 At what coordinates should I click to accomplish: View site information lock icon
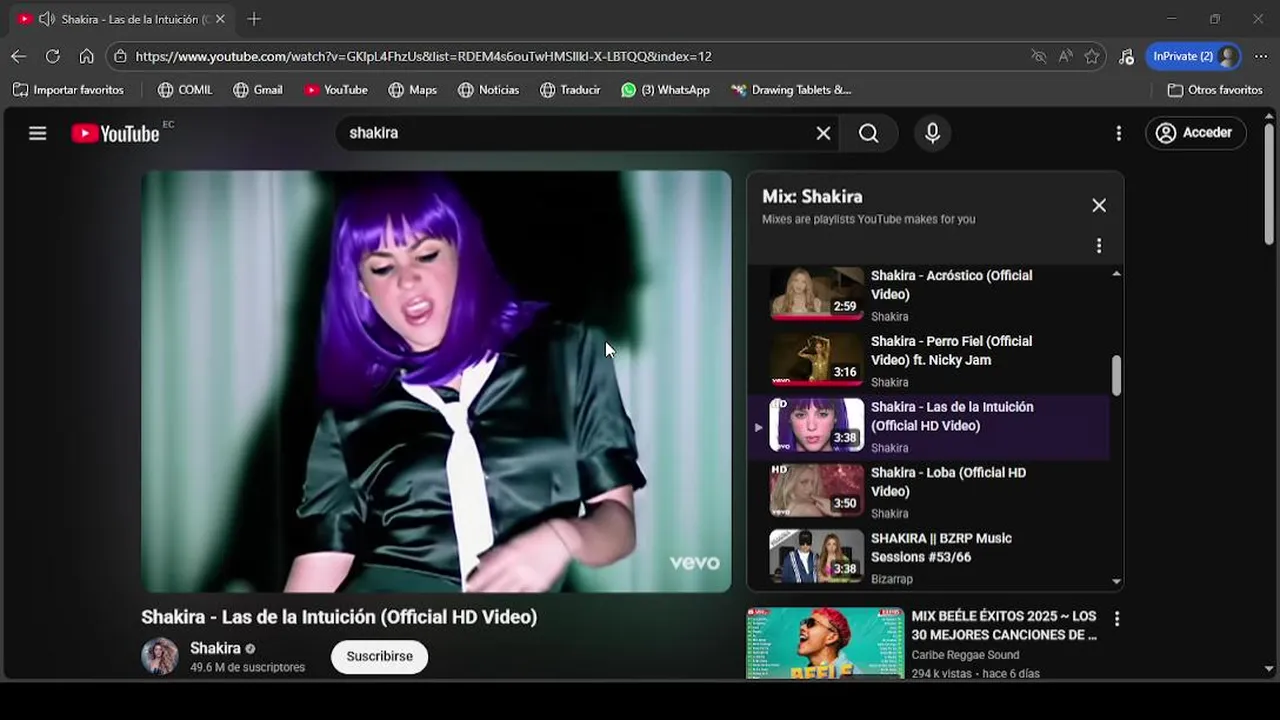(x=121, y=57)
